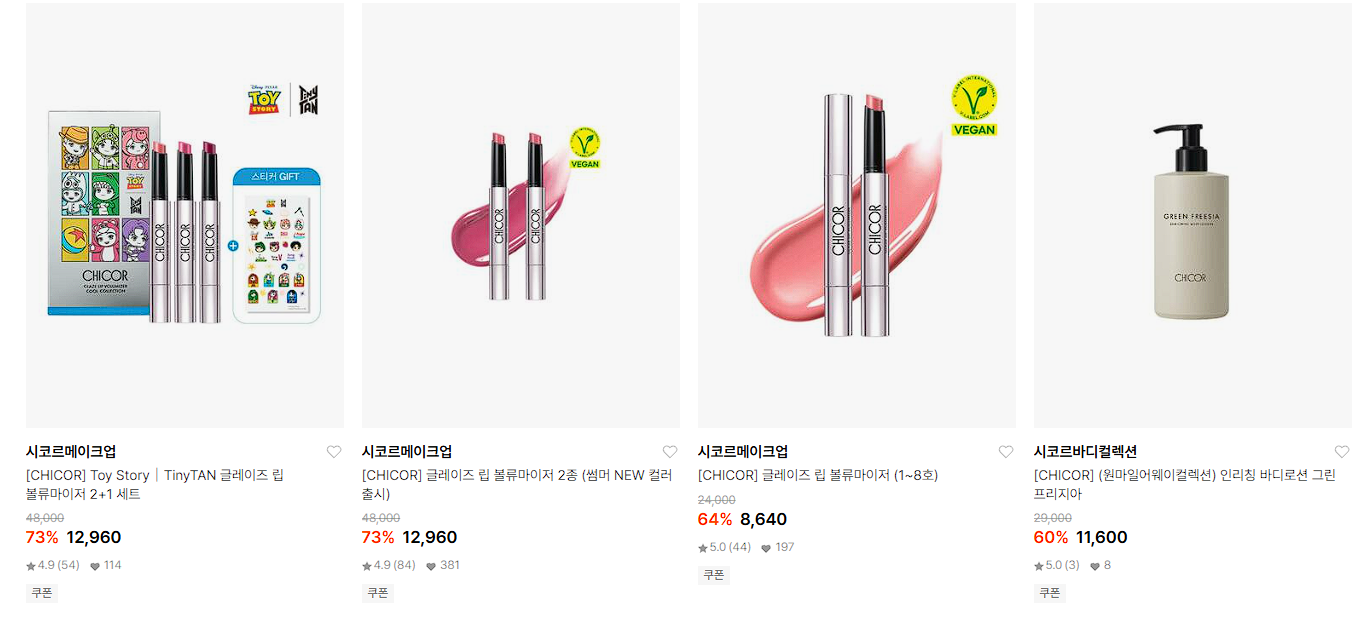Viewport: 1357px width, 621px height.
Task: Click the 시코르바디컬렉션 brand name
Action: 1085,452
